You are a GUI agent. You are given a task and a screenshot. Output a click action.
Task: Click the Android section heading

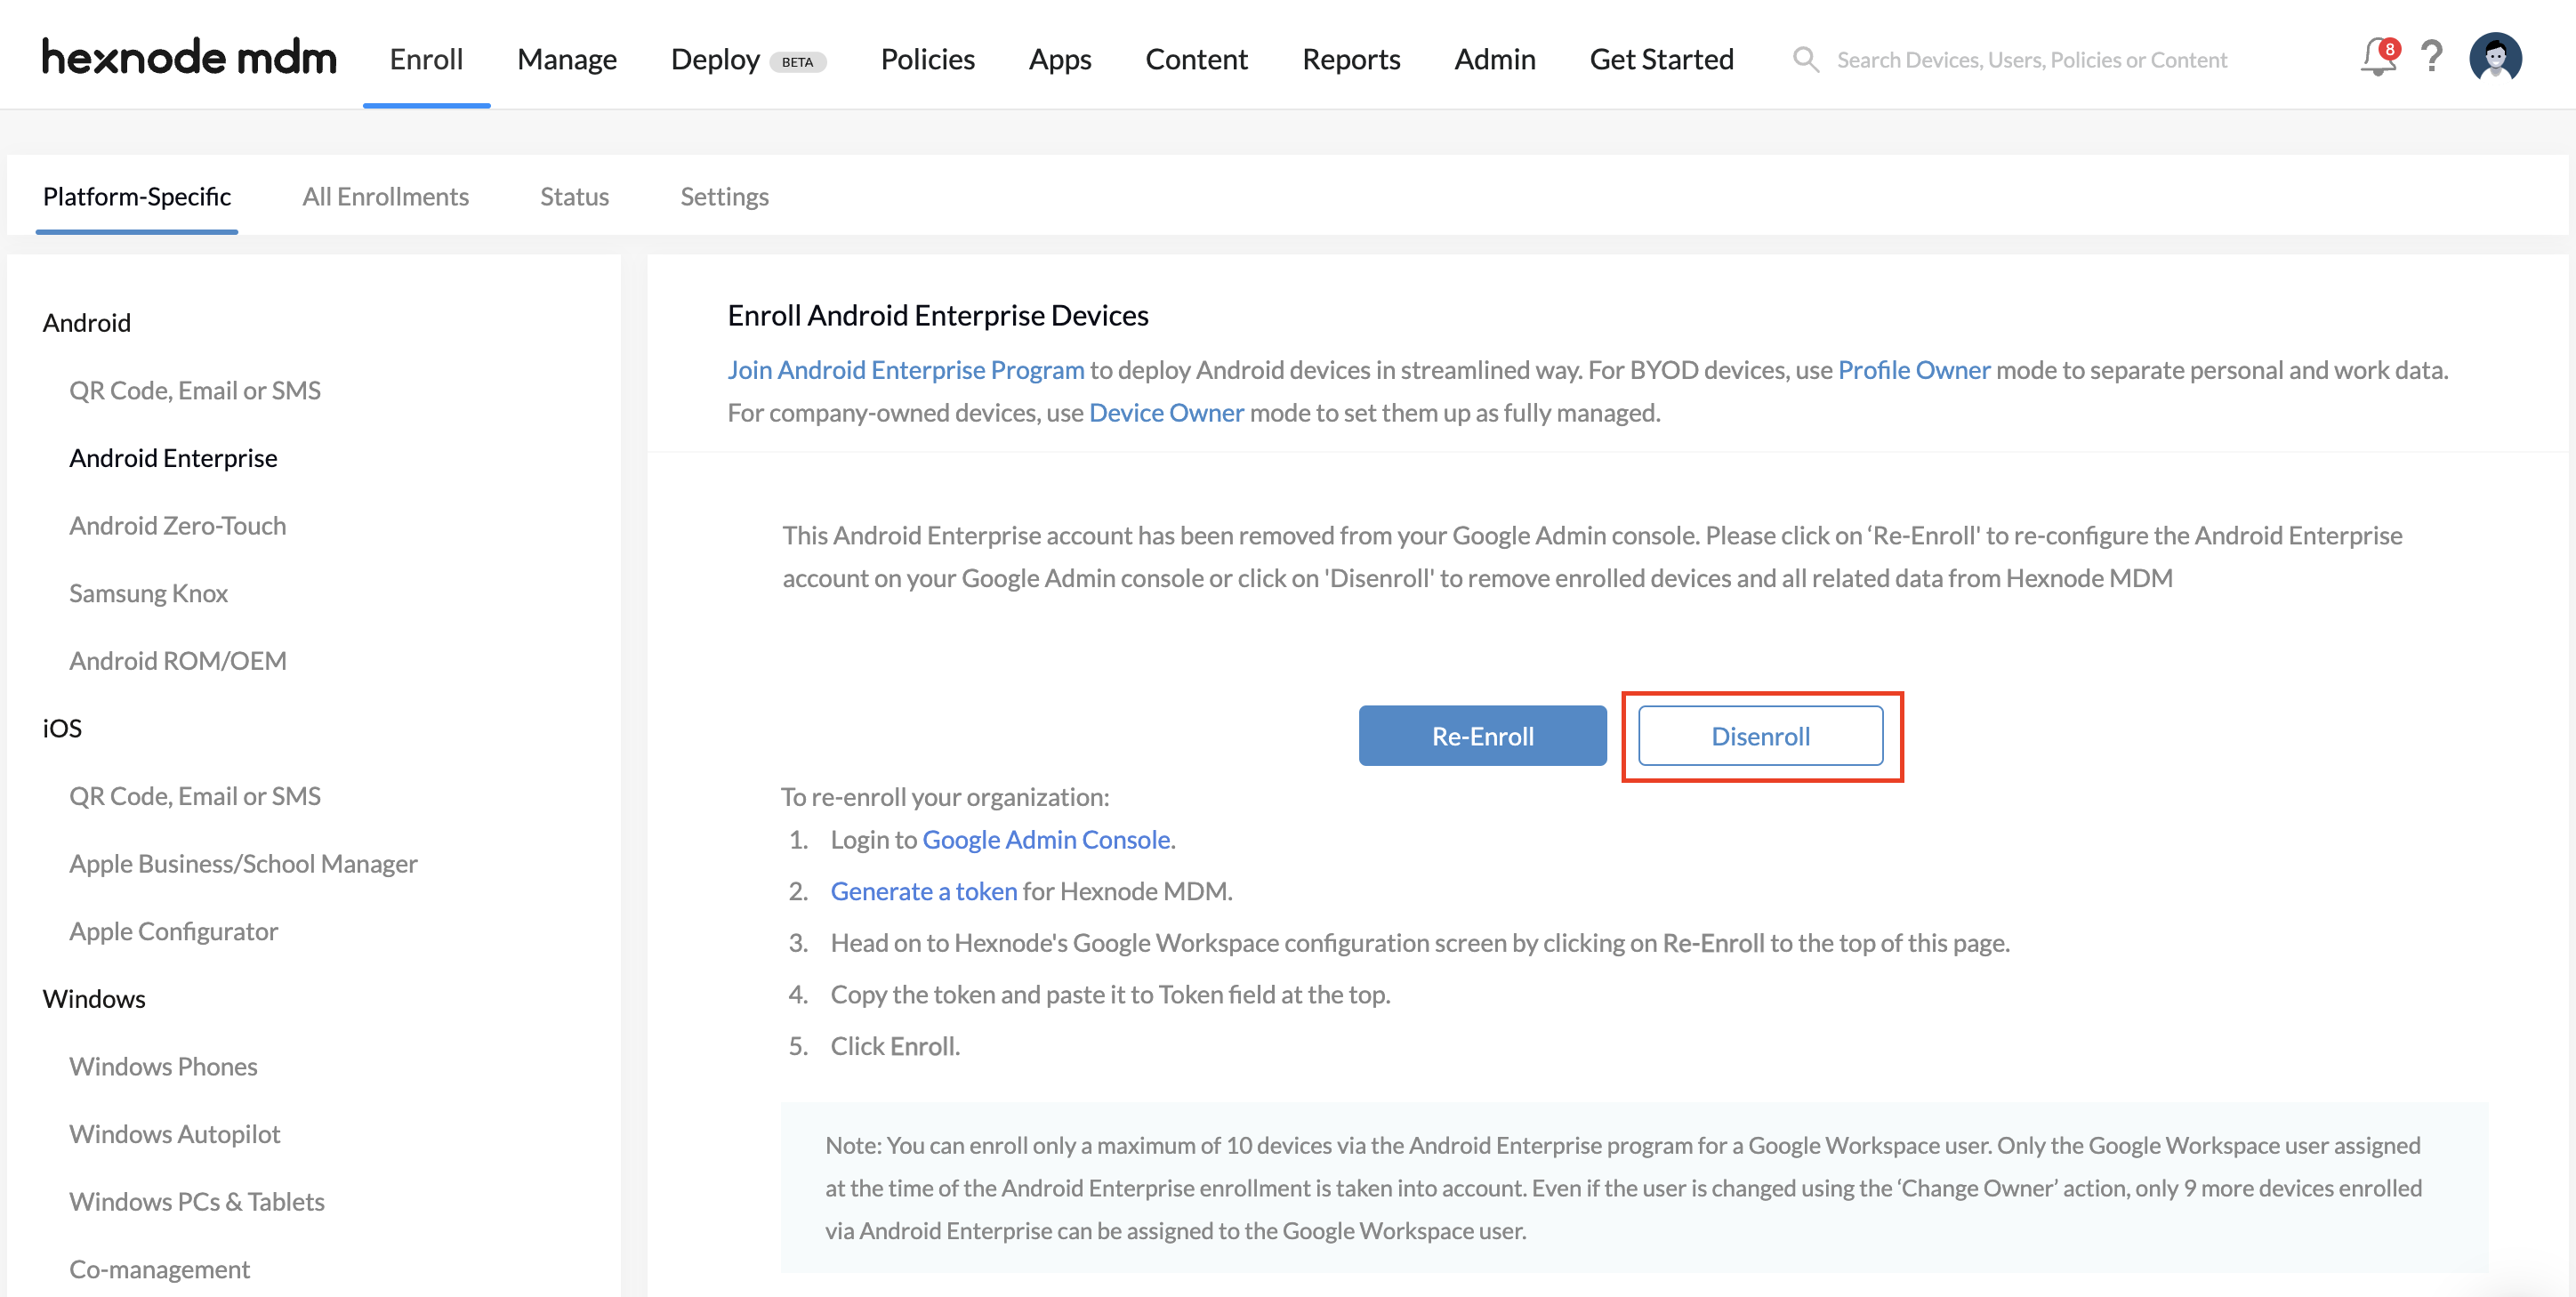click(87, 322)
